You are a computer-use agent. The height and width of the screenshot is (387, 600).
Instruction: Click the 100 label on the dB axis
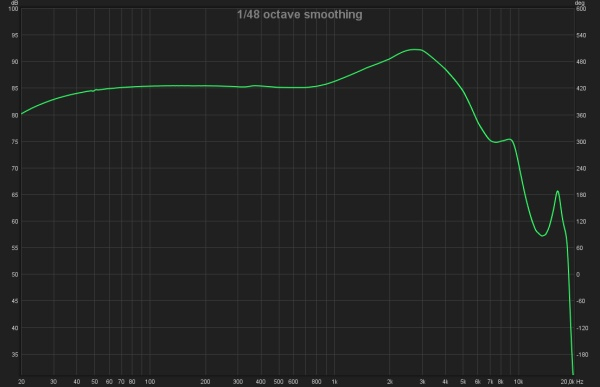13,8
